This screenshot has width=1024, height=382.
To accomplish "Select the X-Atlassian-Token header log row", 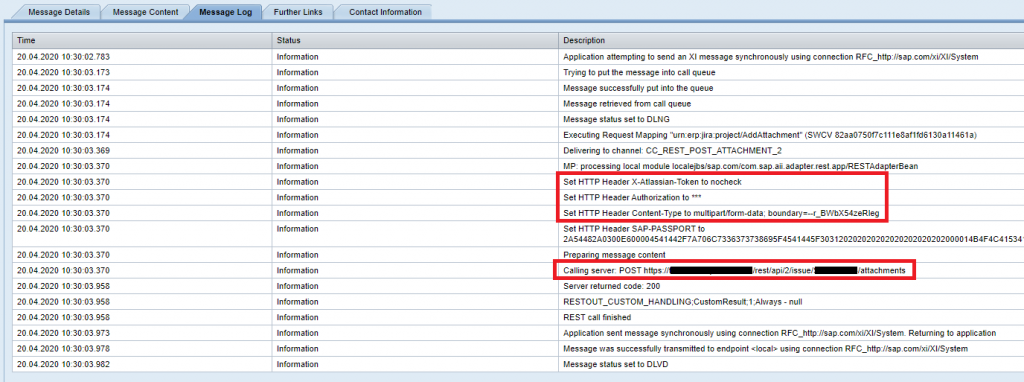I will tap(518, 182).
